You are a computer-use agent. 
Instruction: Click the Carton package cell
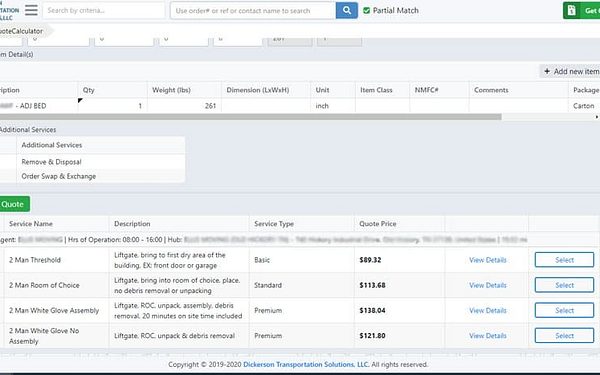coord(584,106)
